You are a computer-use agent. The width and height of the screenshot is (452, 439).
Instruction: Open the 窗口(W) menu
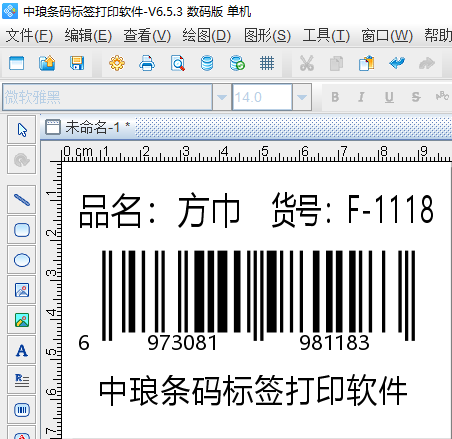click(x=387, y=35)
